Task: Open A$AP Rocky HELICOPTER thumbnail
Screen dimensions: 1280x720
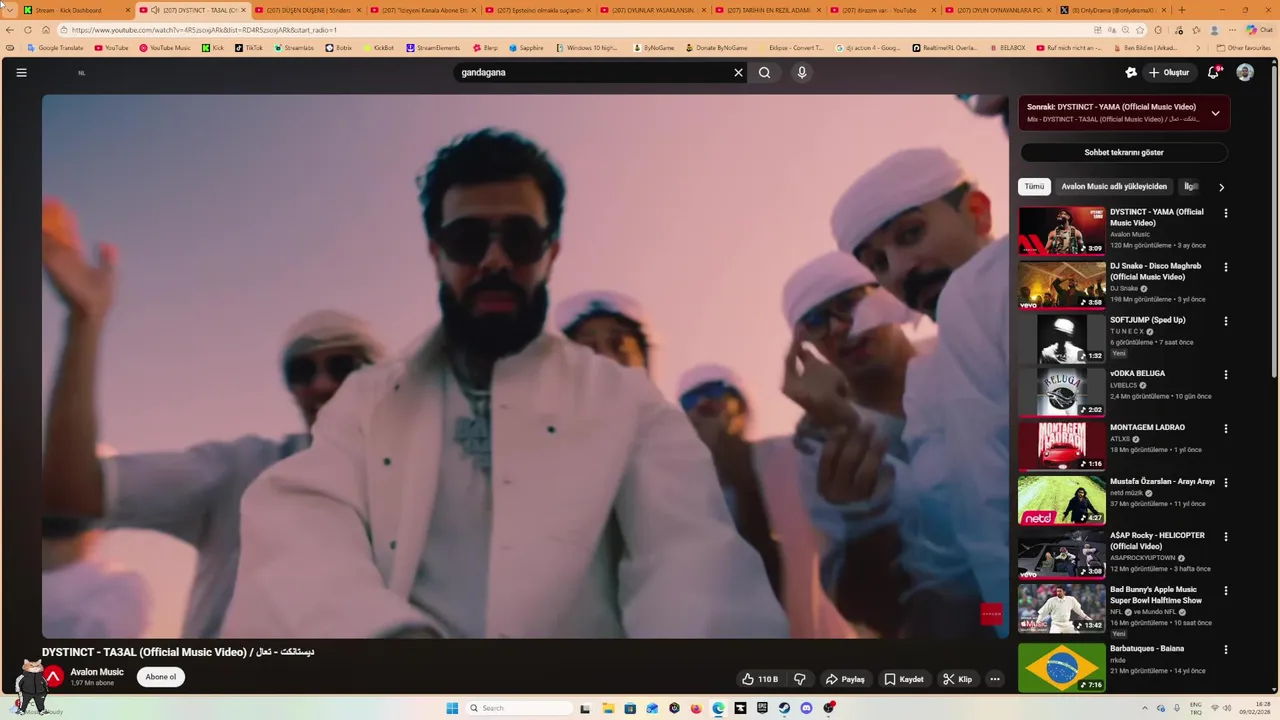Action: pos(1062,554)
